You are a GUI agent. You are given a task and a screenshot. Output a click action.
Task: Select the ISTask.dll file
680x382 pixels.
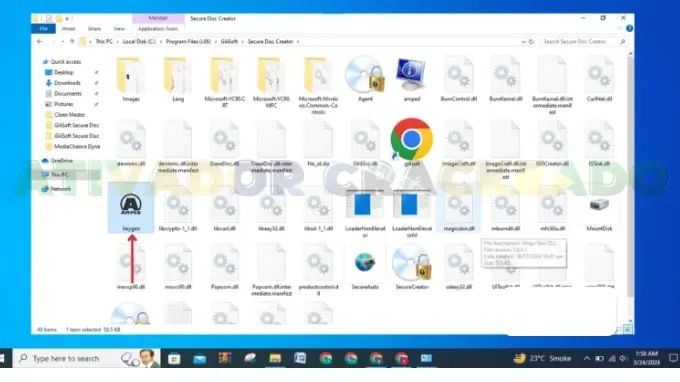click(x=599, y=144)
